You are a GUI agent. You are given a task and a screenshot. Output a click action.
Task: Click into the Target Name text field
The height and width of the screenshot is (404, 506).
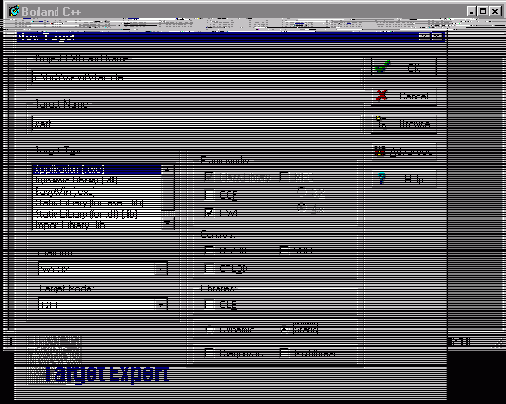click(x=197, y=124)
